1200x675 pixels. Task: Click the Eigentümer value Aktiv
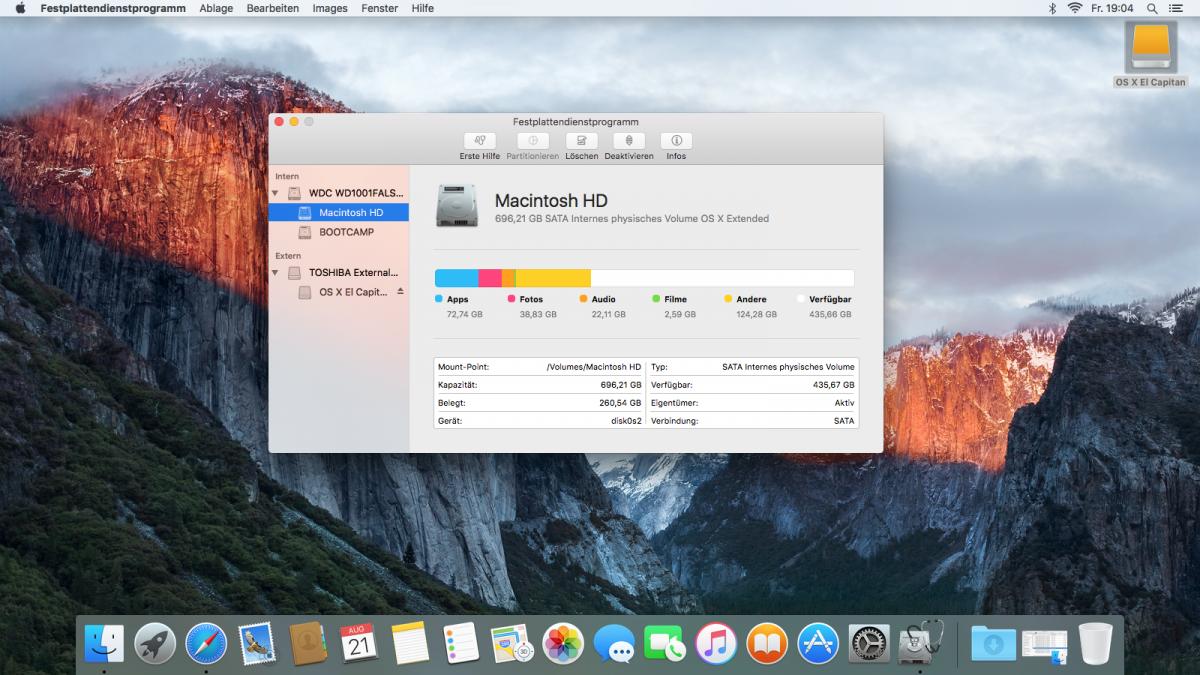coord(845,402)
